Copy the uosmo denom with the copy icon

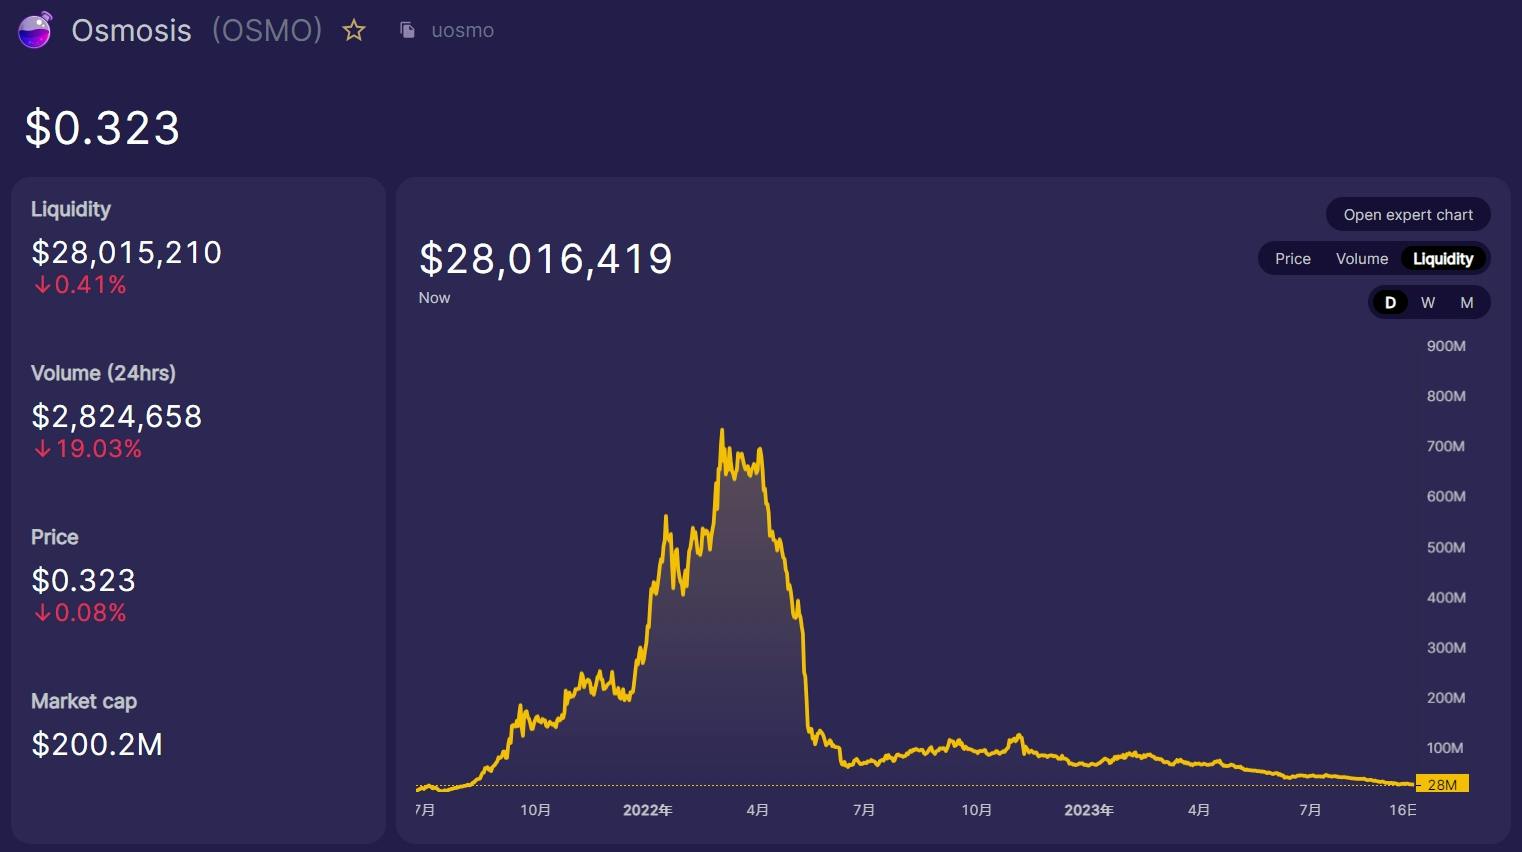[x=407, y=30]
